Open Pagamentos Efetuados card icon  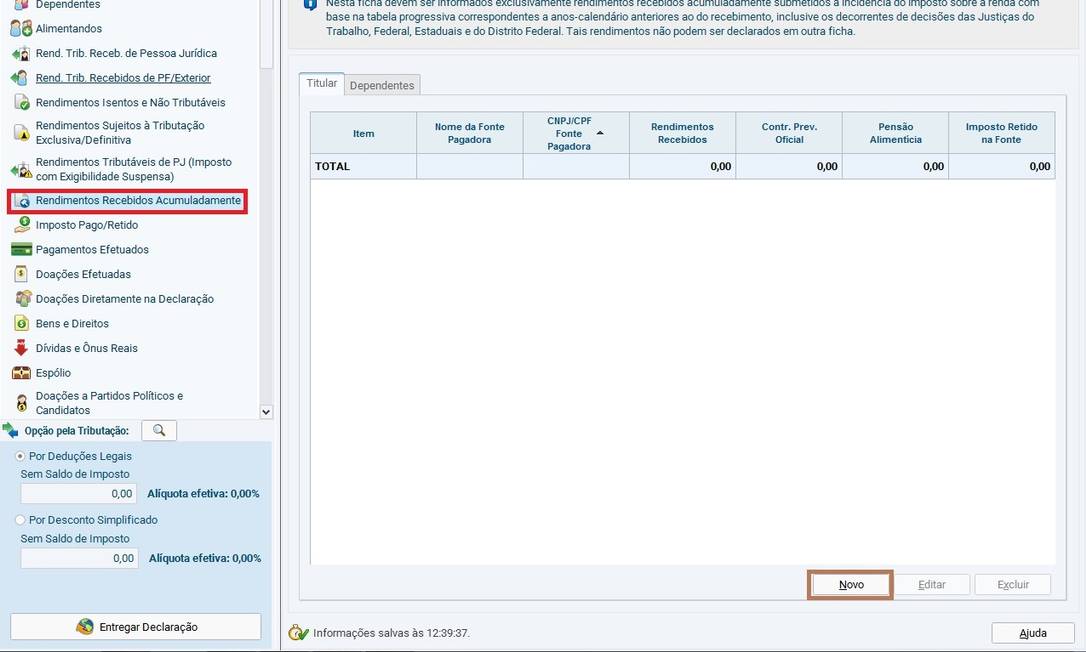21,250
